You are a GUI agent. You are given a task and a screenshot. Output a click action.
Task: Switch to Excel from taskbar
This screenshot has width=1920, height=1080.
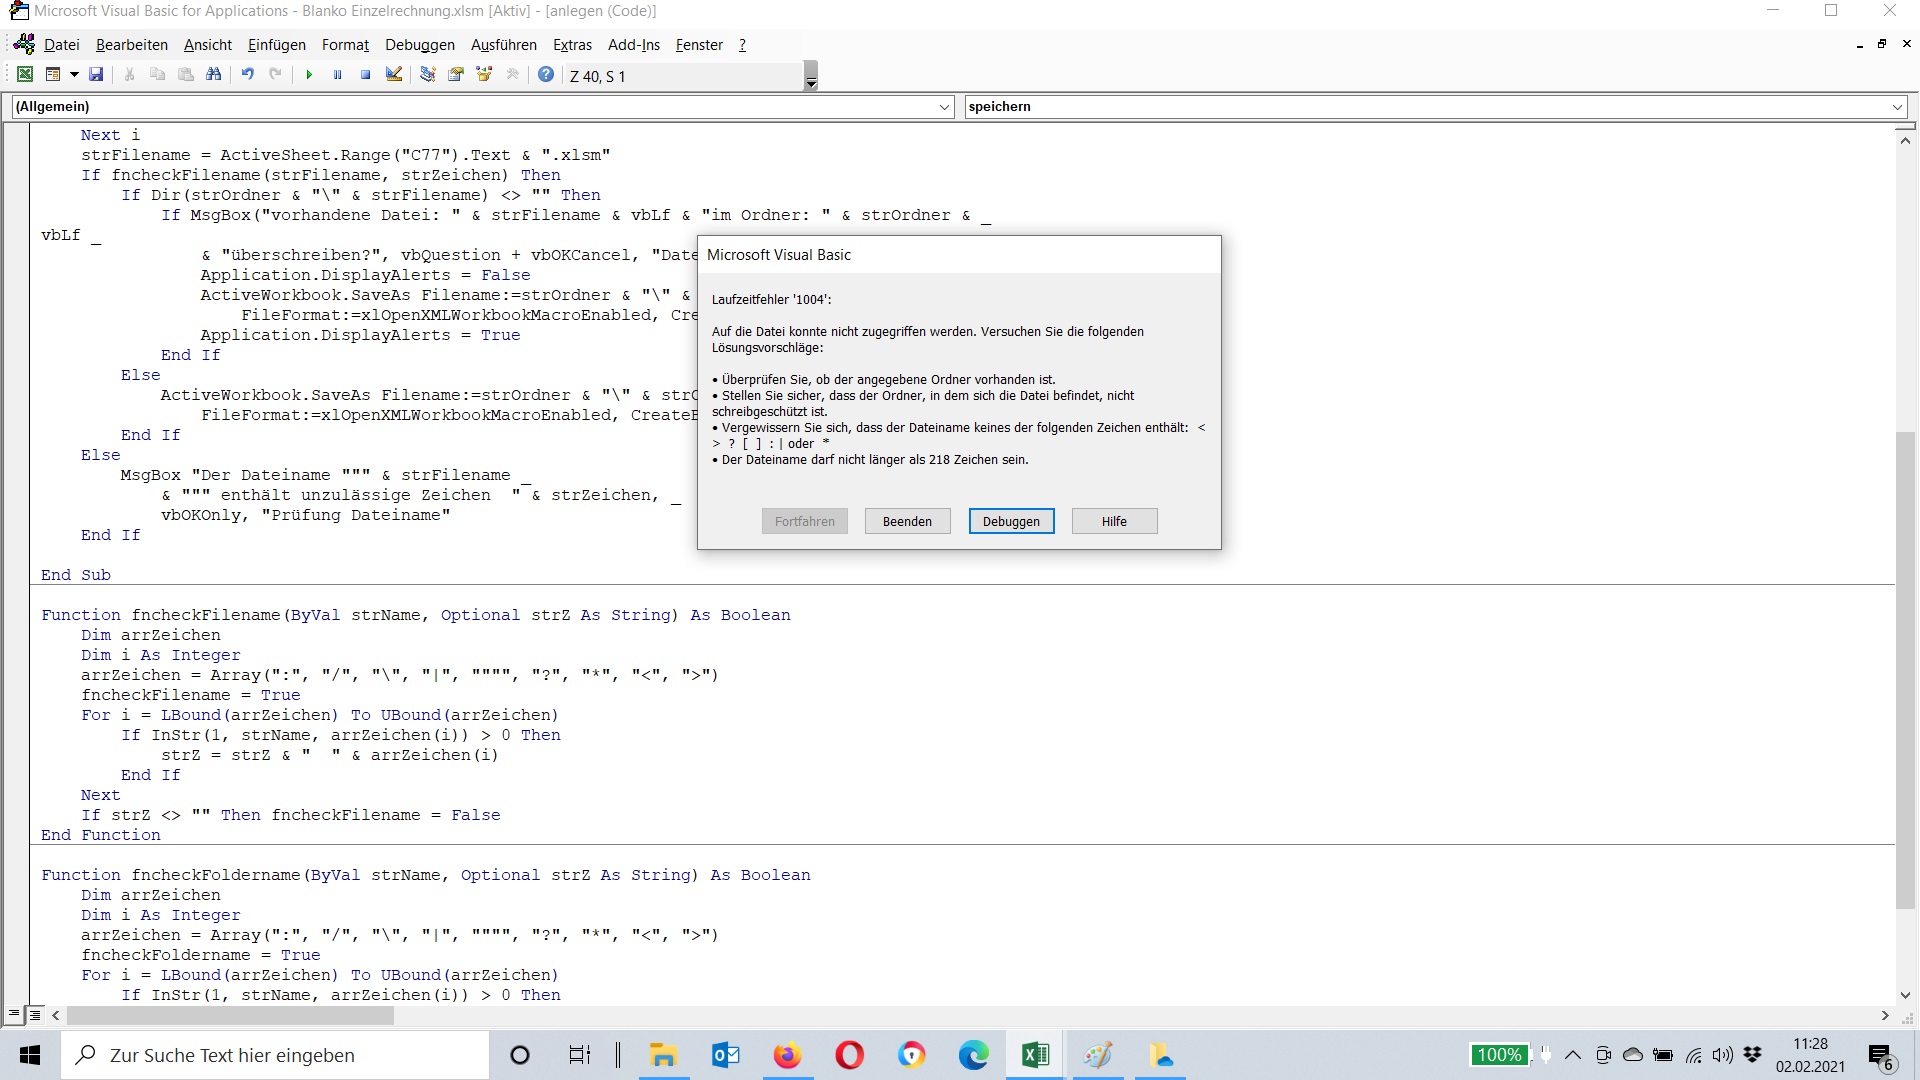[1035, 1055]
